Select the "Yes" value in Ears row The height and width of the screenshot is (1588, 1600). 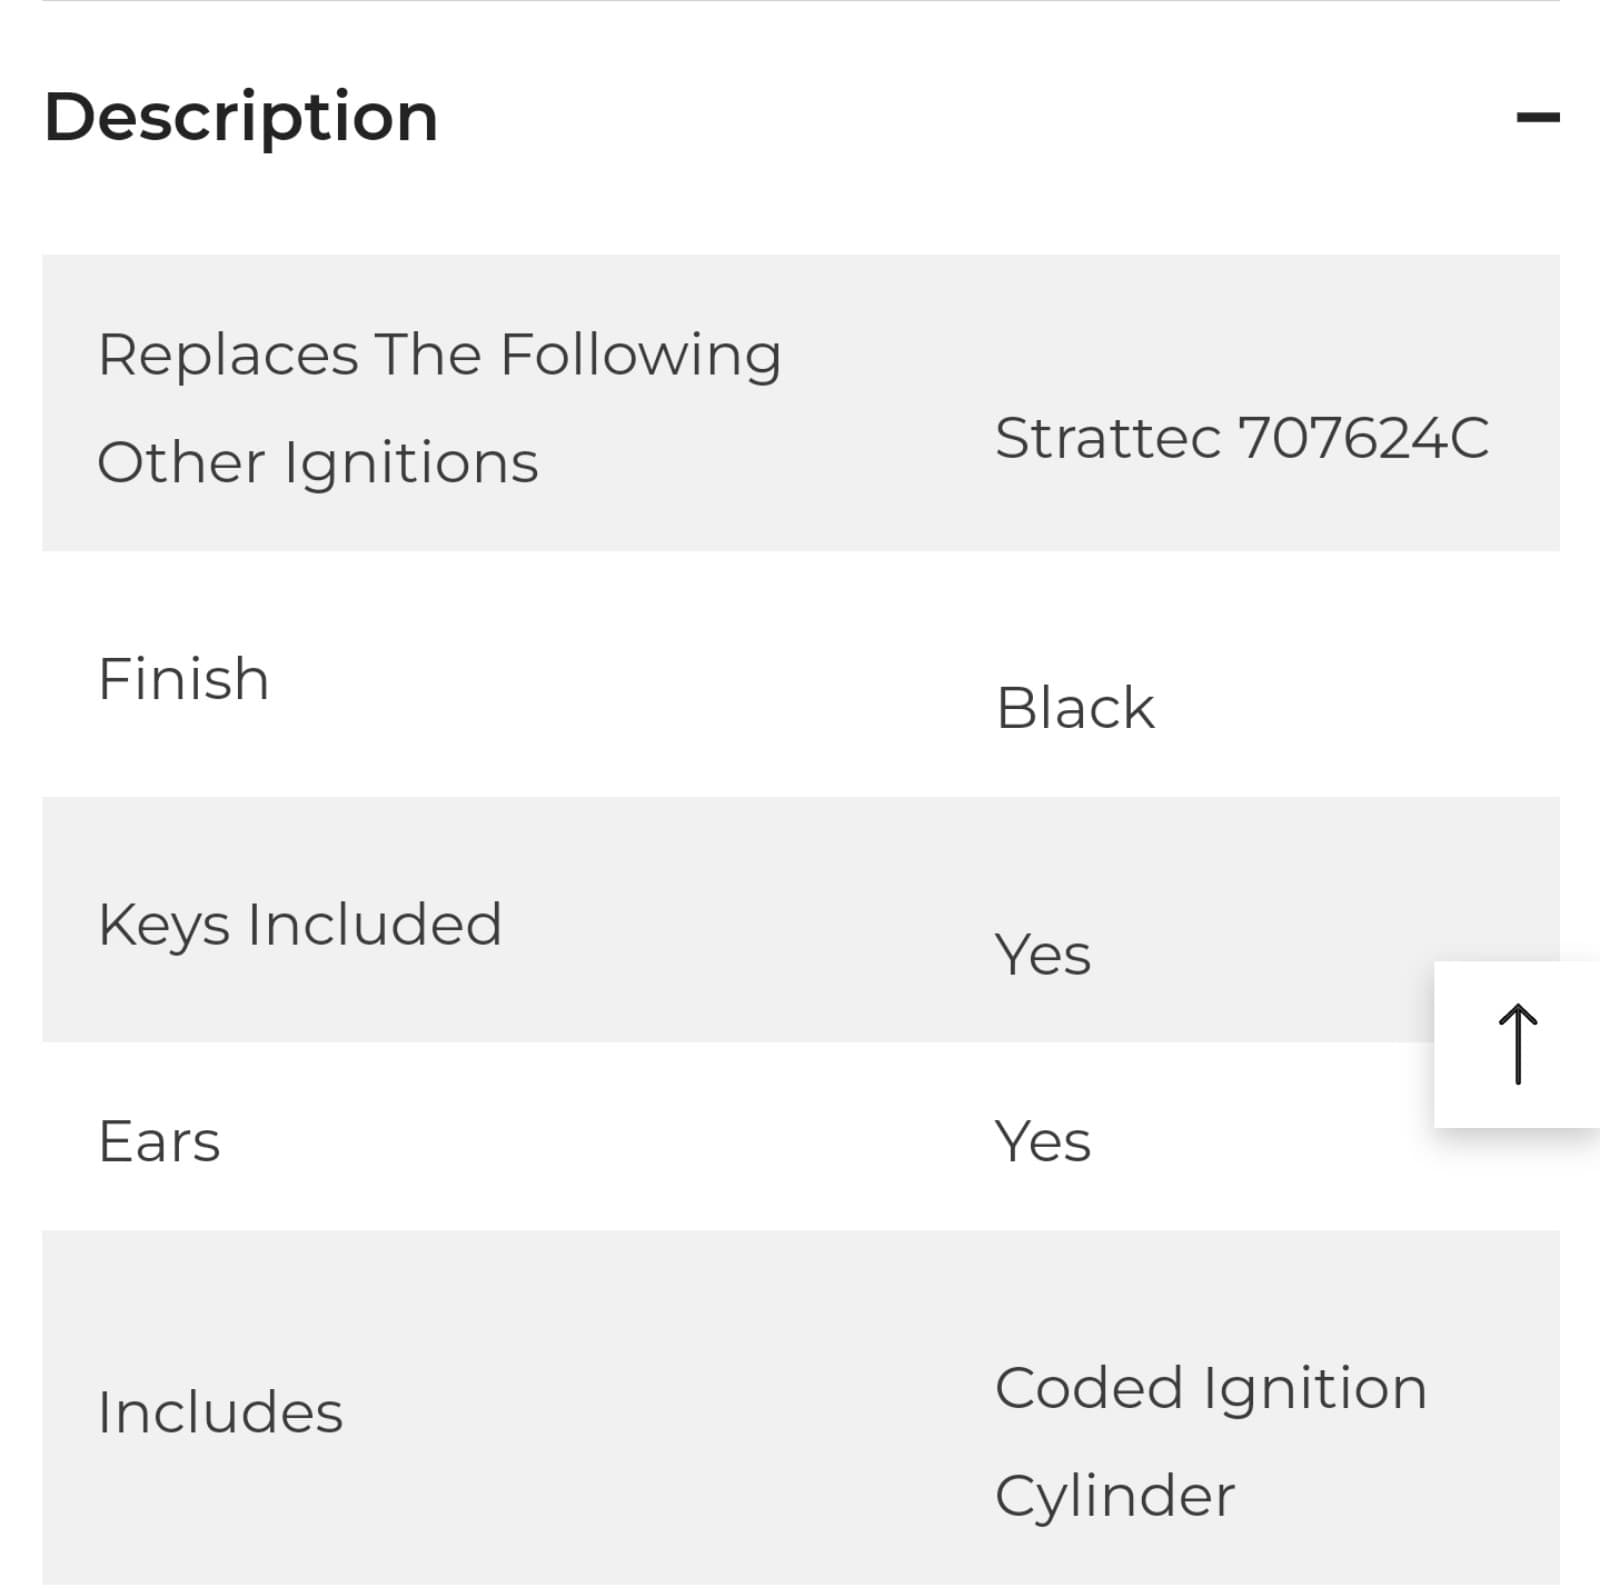point(1042,1142)
